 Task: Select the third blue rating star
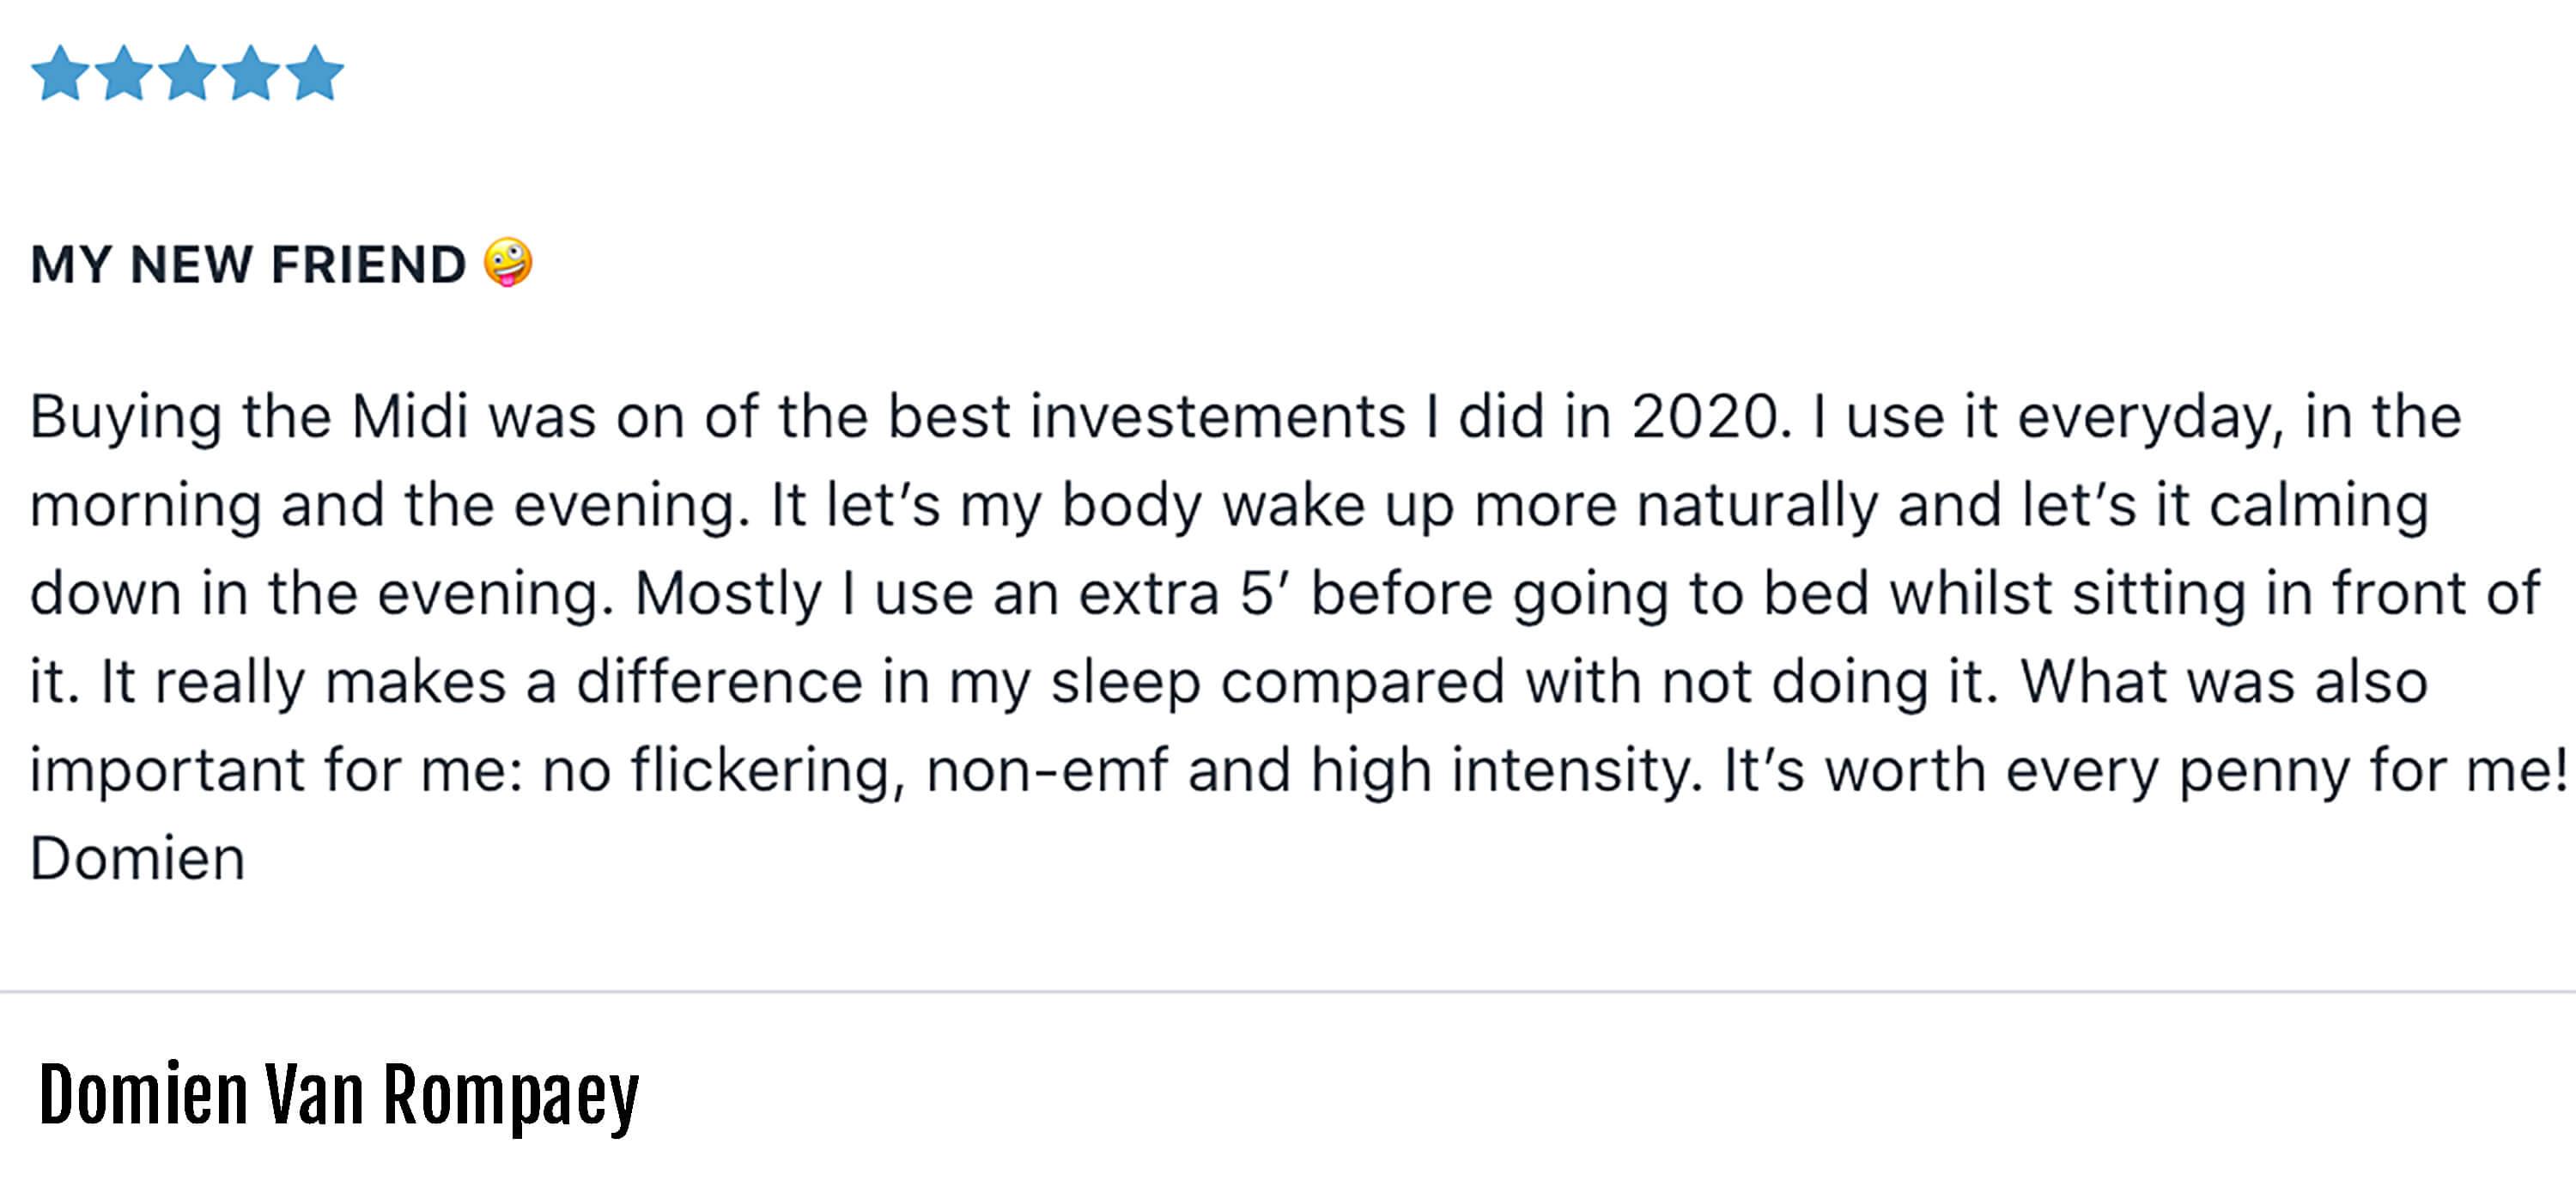(188, 73)
